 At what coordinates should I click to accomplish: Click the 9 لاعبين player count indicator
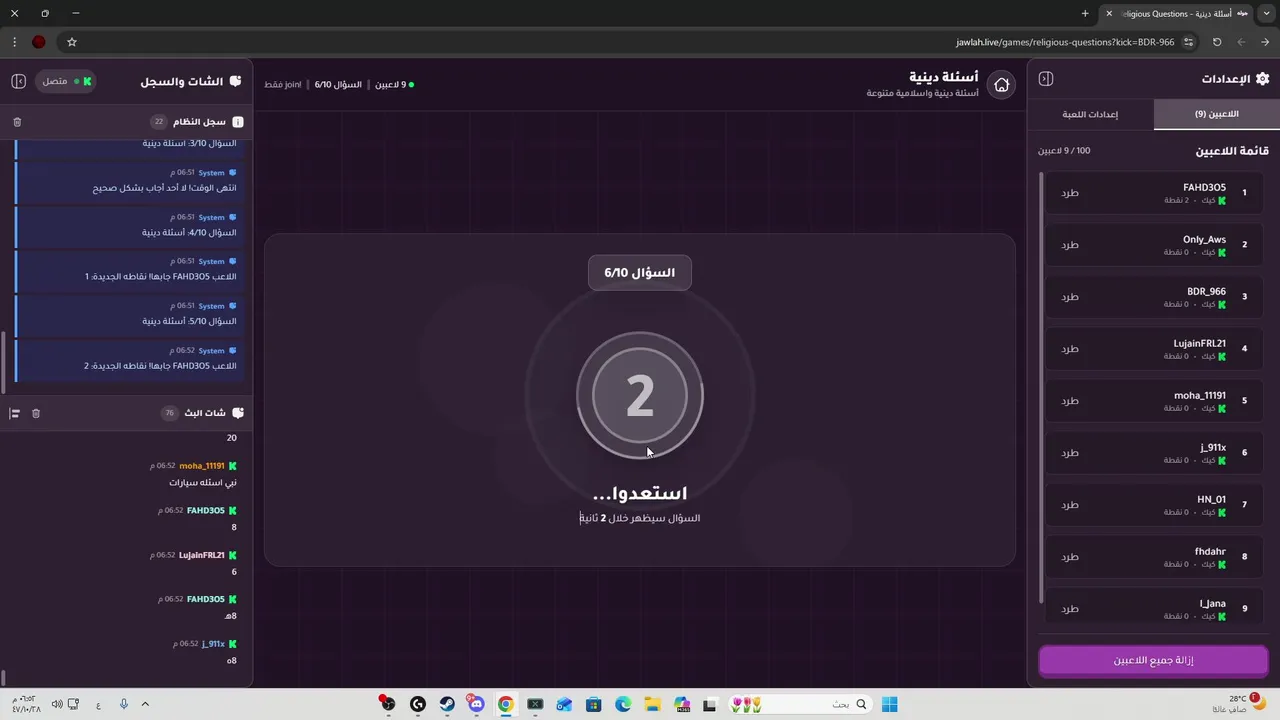point(394,85)
